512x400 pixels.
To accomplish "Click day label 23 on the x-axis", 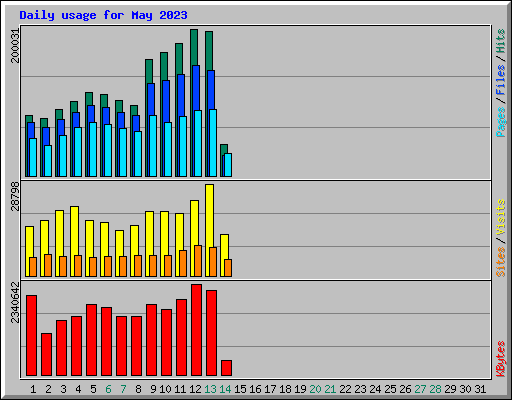I will tap(360, 389).
